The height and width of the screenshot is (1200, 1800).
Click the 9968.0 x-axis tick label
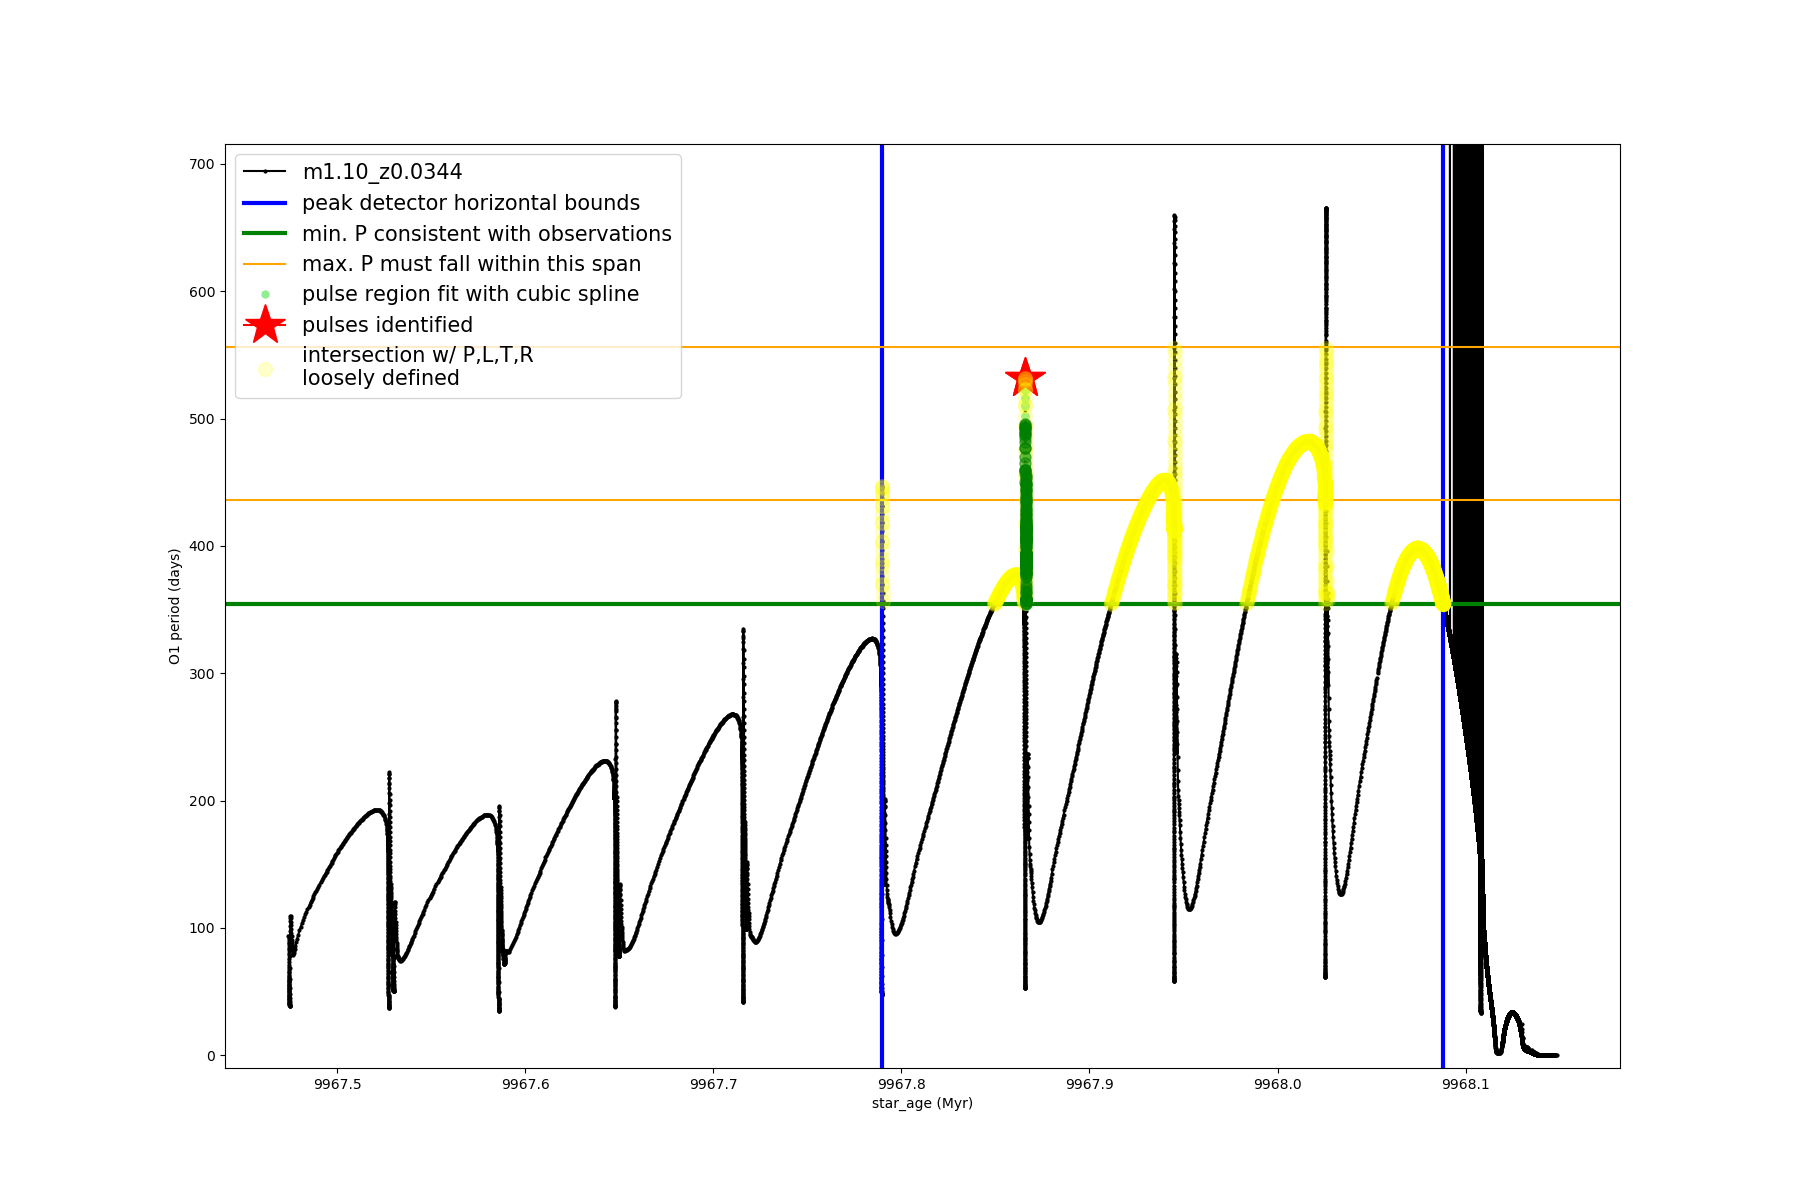tap(1277, 1084)
